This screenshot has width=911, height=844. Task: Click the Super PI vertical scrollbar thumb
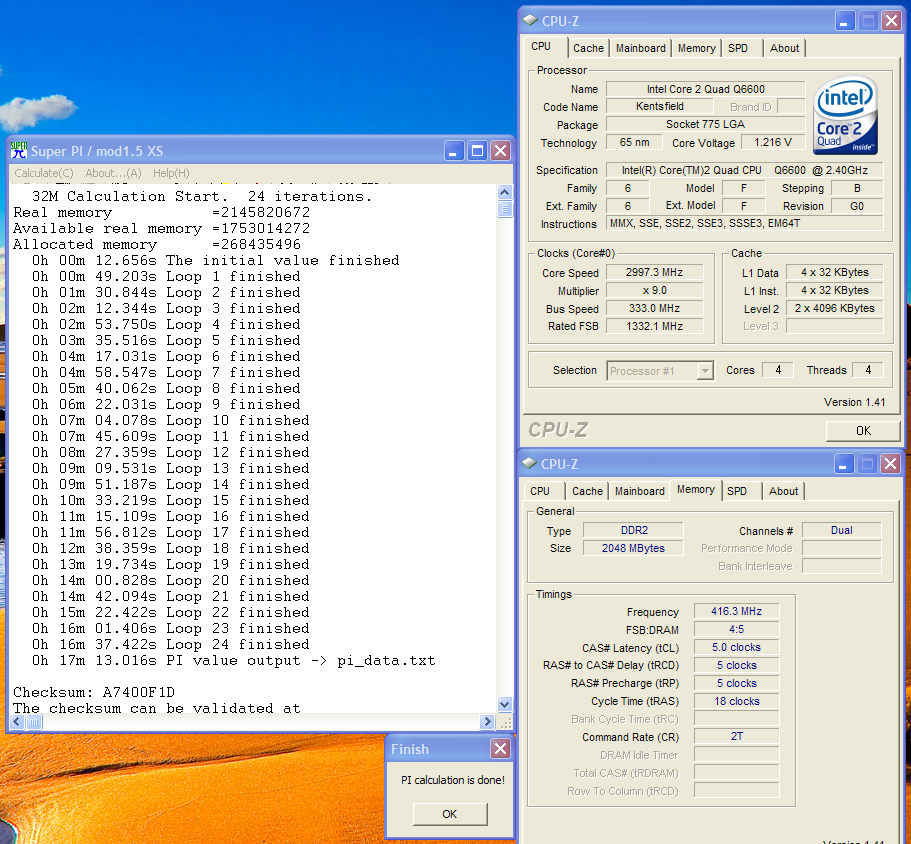point(504,209)
